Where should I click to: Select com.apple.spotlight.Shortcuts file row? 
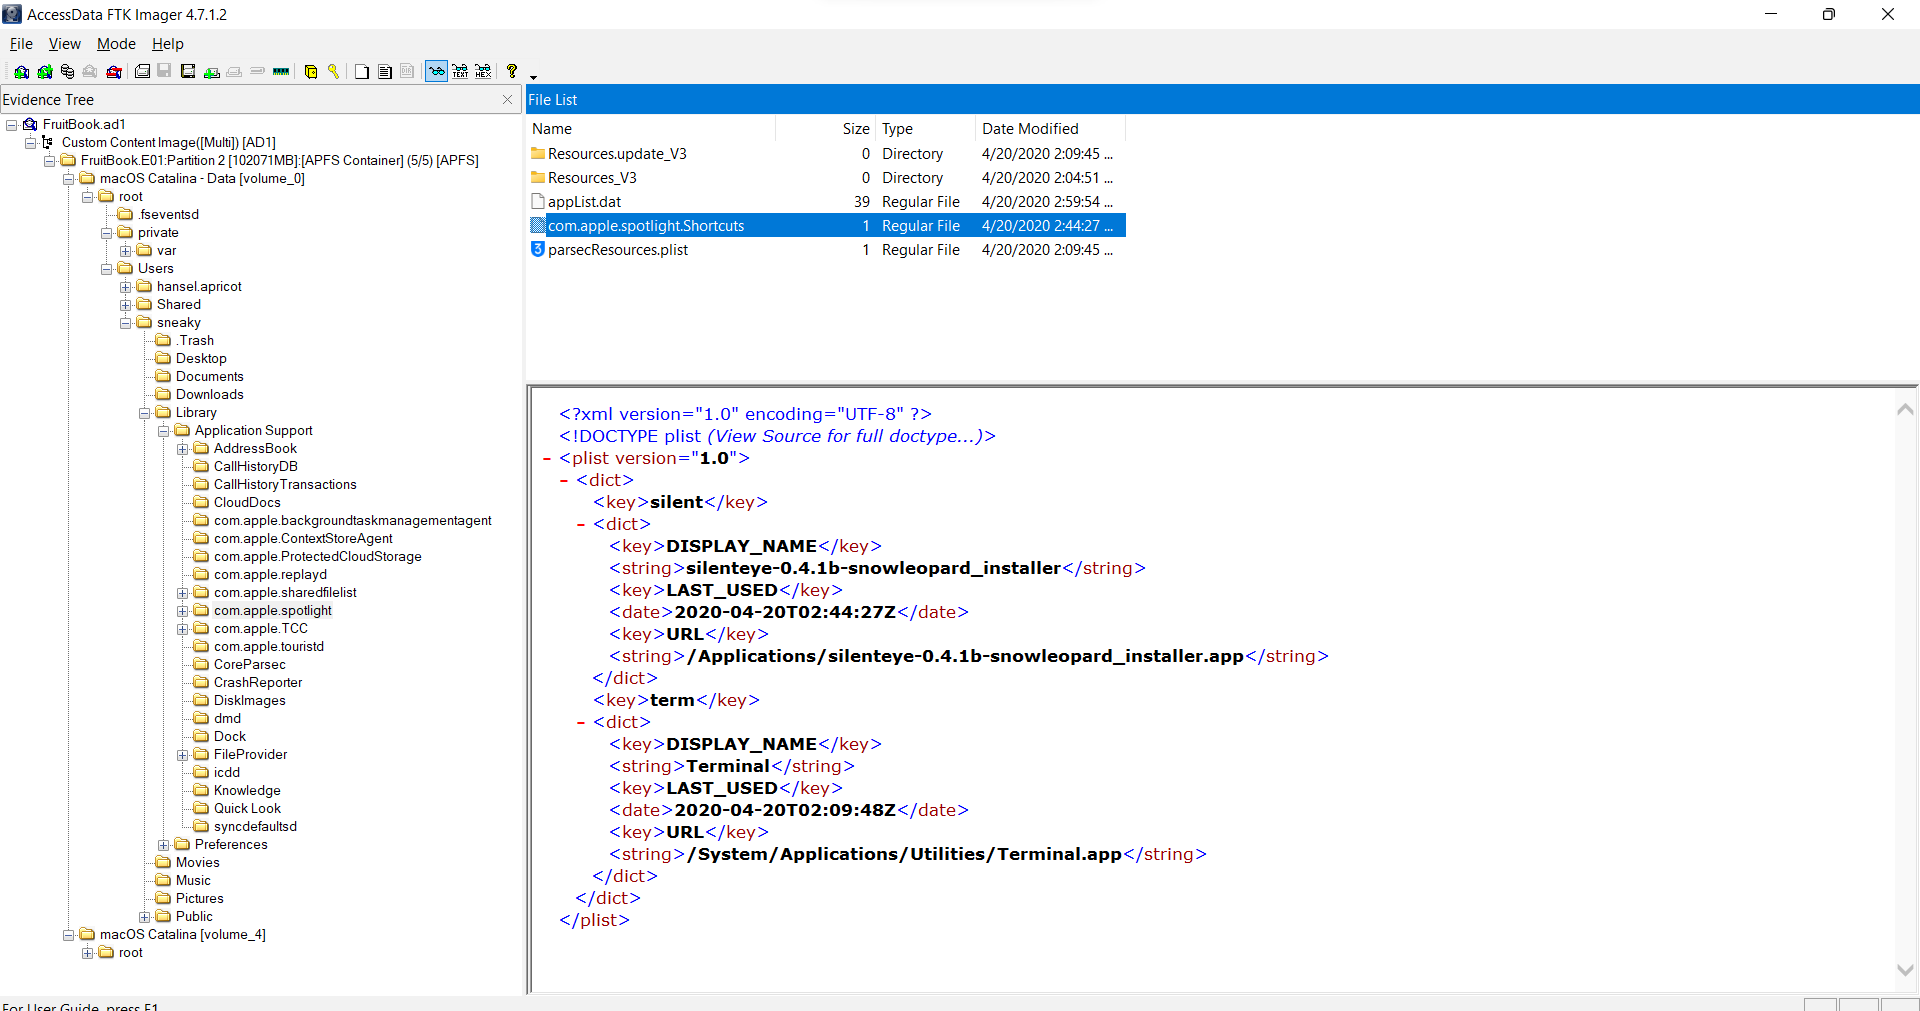point(826,226)
